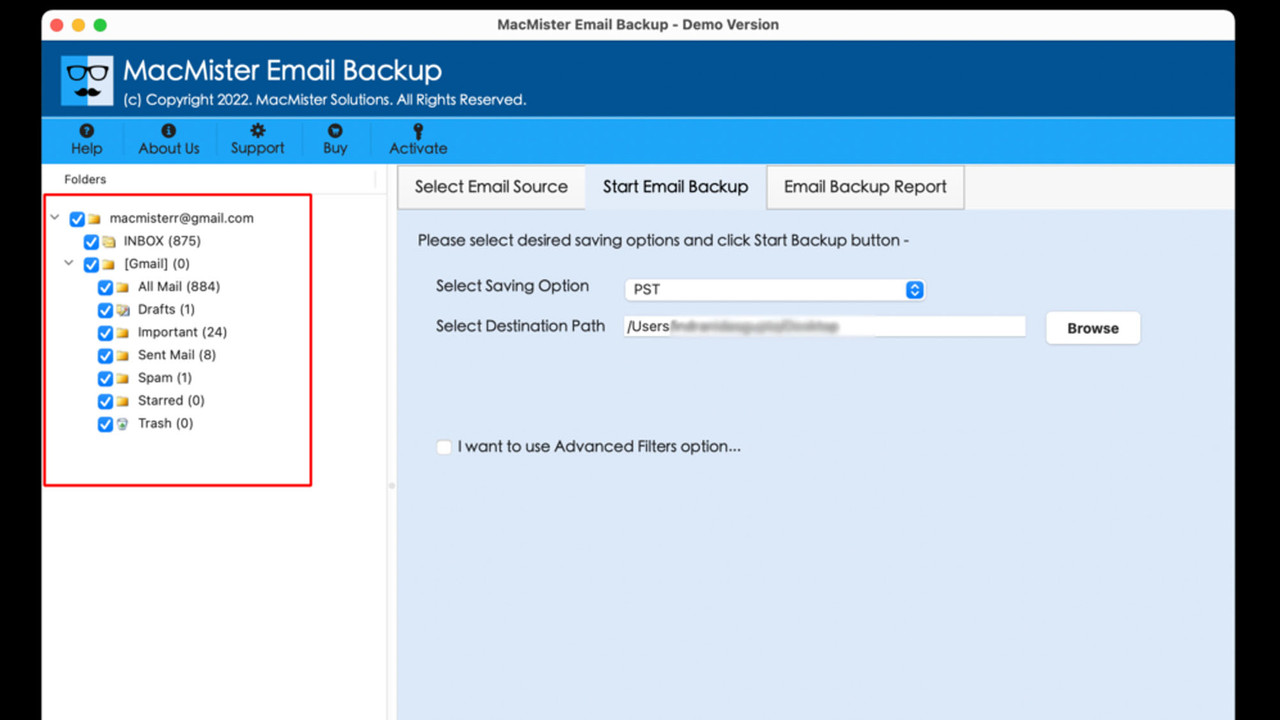Switch to Start Email Backup tab
The width and height of the screenshot is (1280, 720).
(675, 187)
